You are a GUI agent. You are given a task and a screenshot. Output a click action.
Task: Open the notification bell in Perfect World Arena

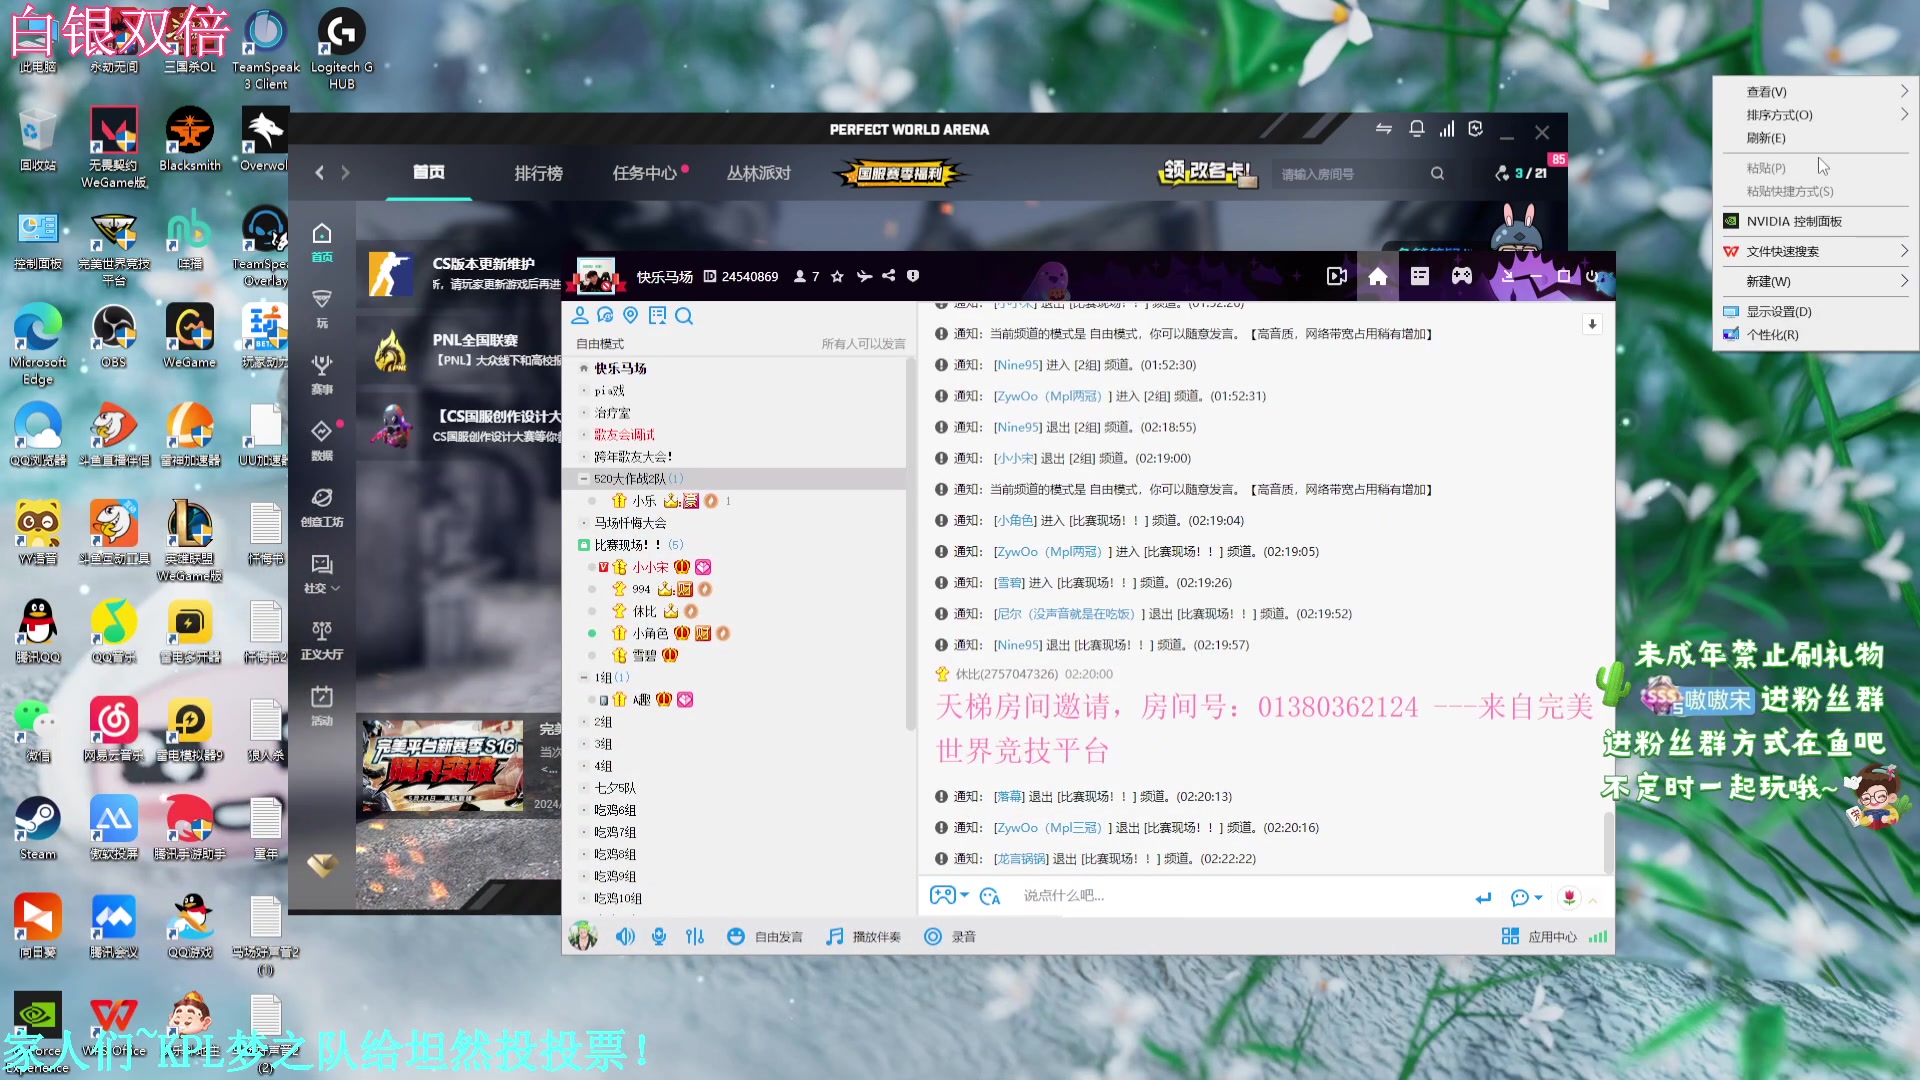pyautogui.click(x=1416, y=129)
